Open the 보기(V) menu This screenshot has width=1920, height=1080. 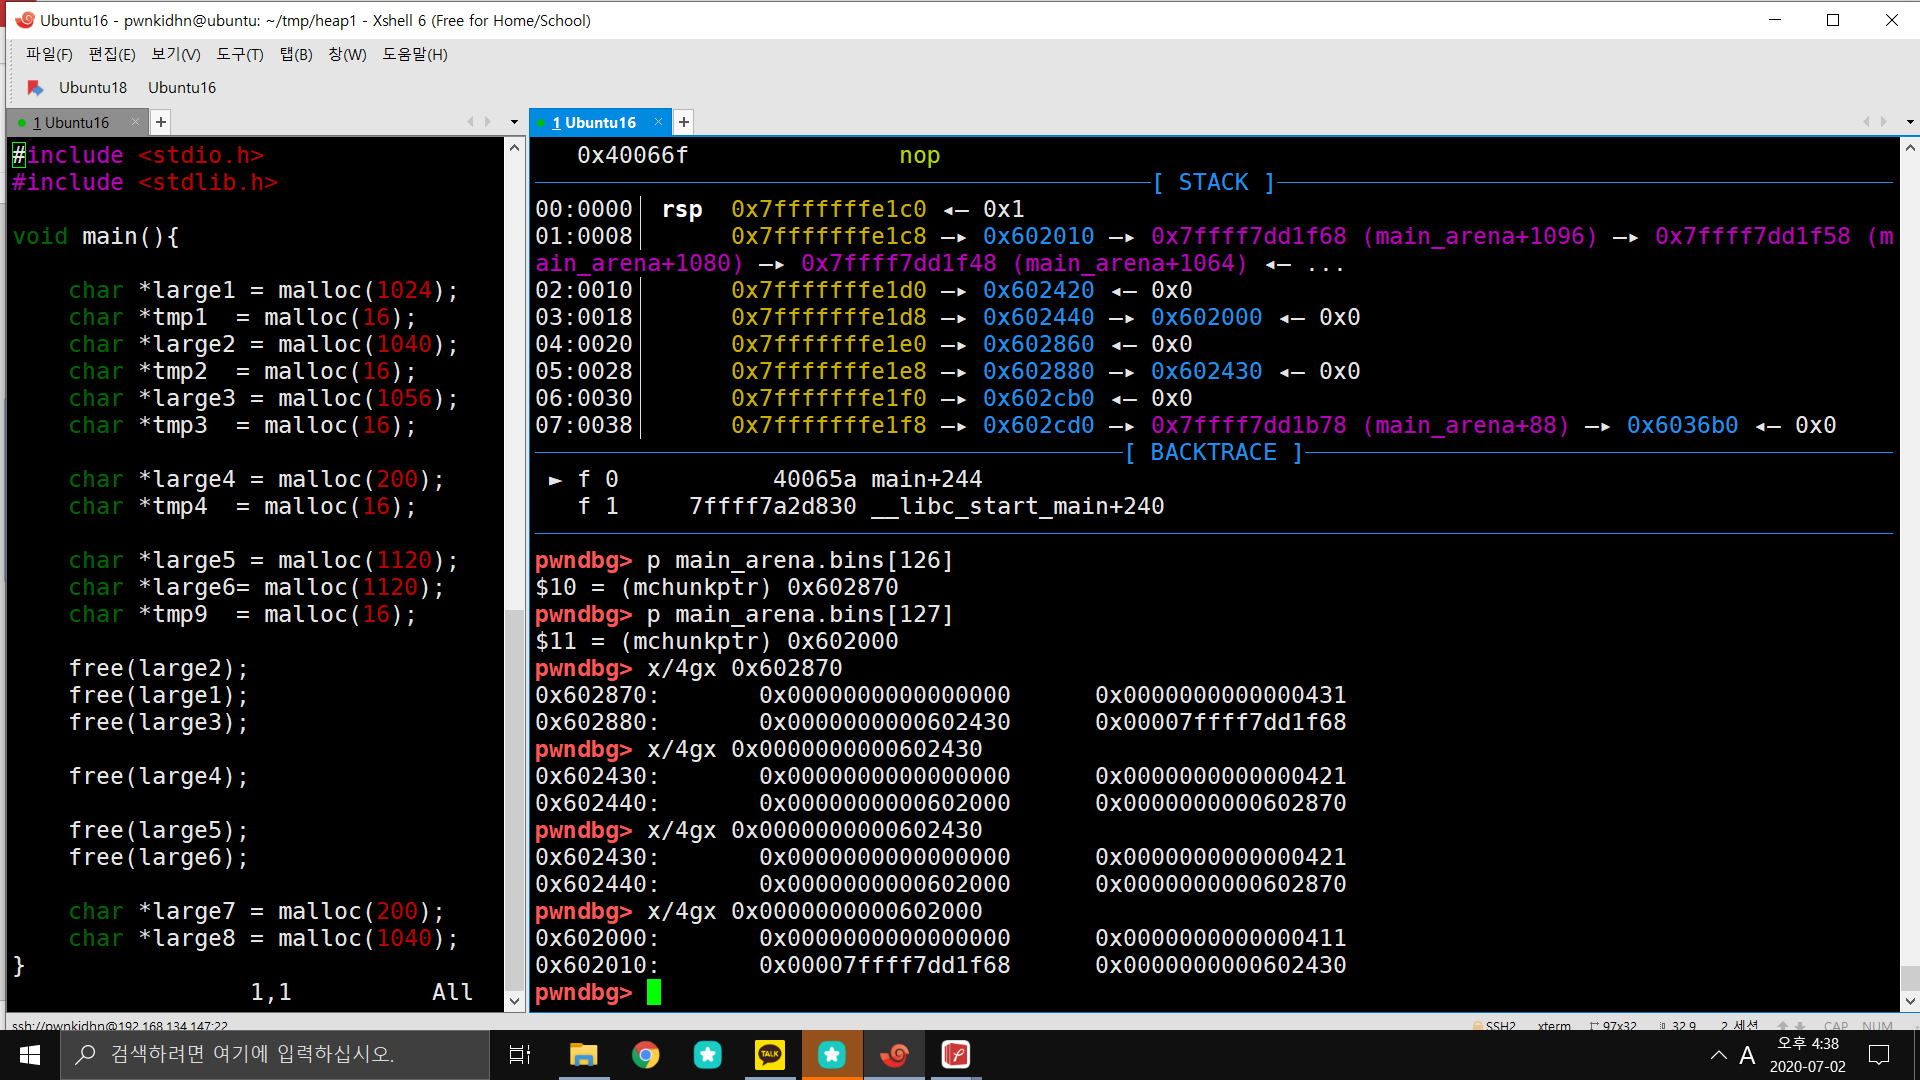click(176, 54)
